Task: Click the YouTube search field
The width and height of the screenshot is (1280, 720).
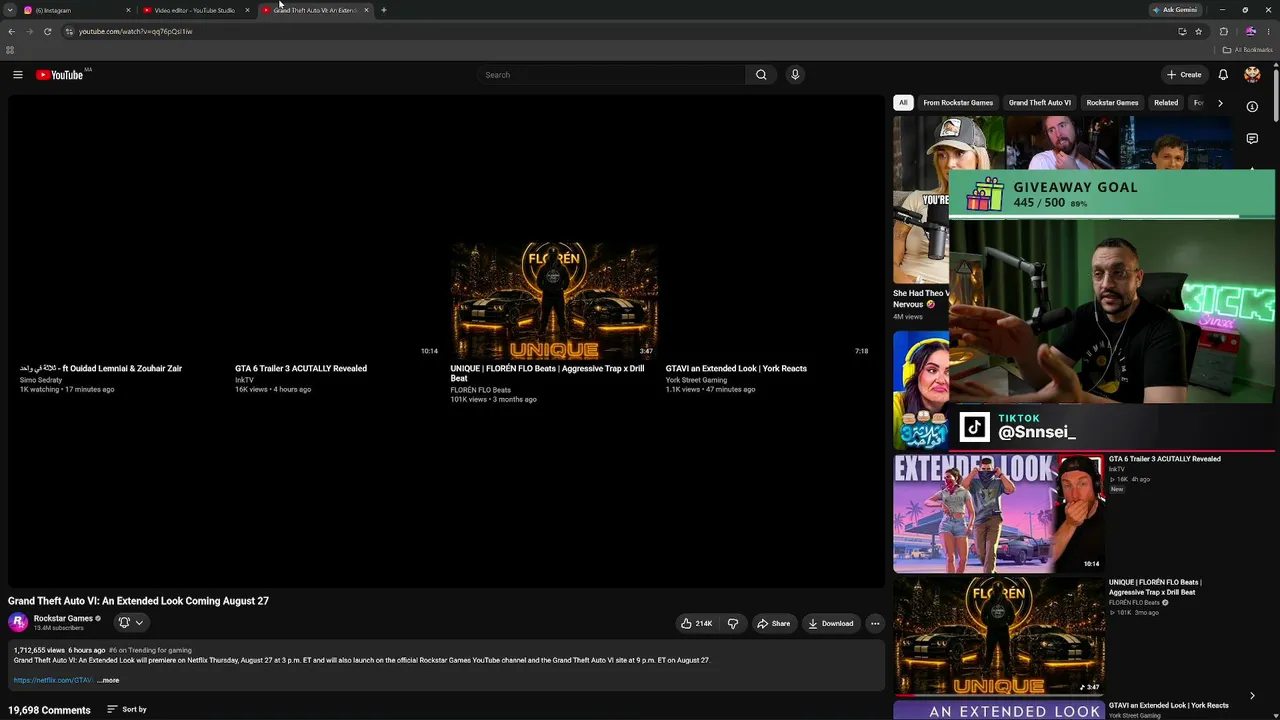Action: [x=612, y=75]
